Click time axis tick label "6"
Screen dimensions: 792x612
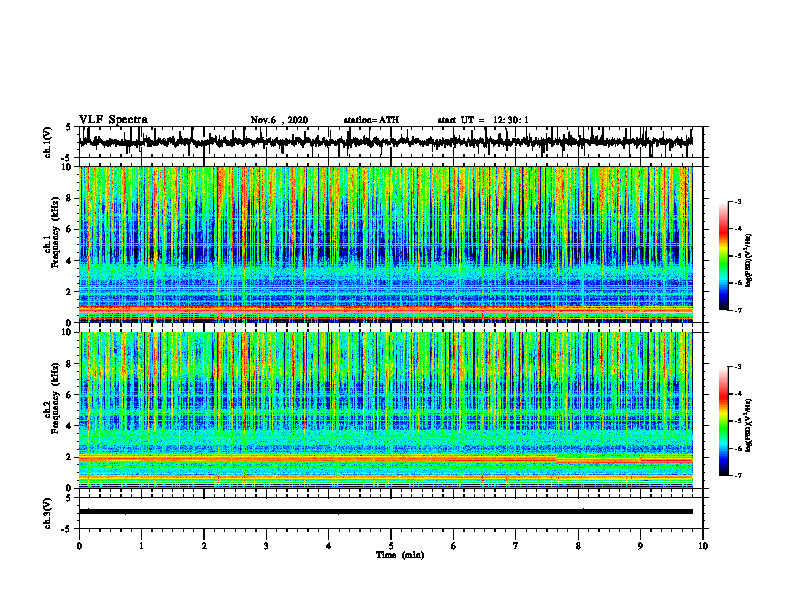tap(454, 546)
